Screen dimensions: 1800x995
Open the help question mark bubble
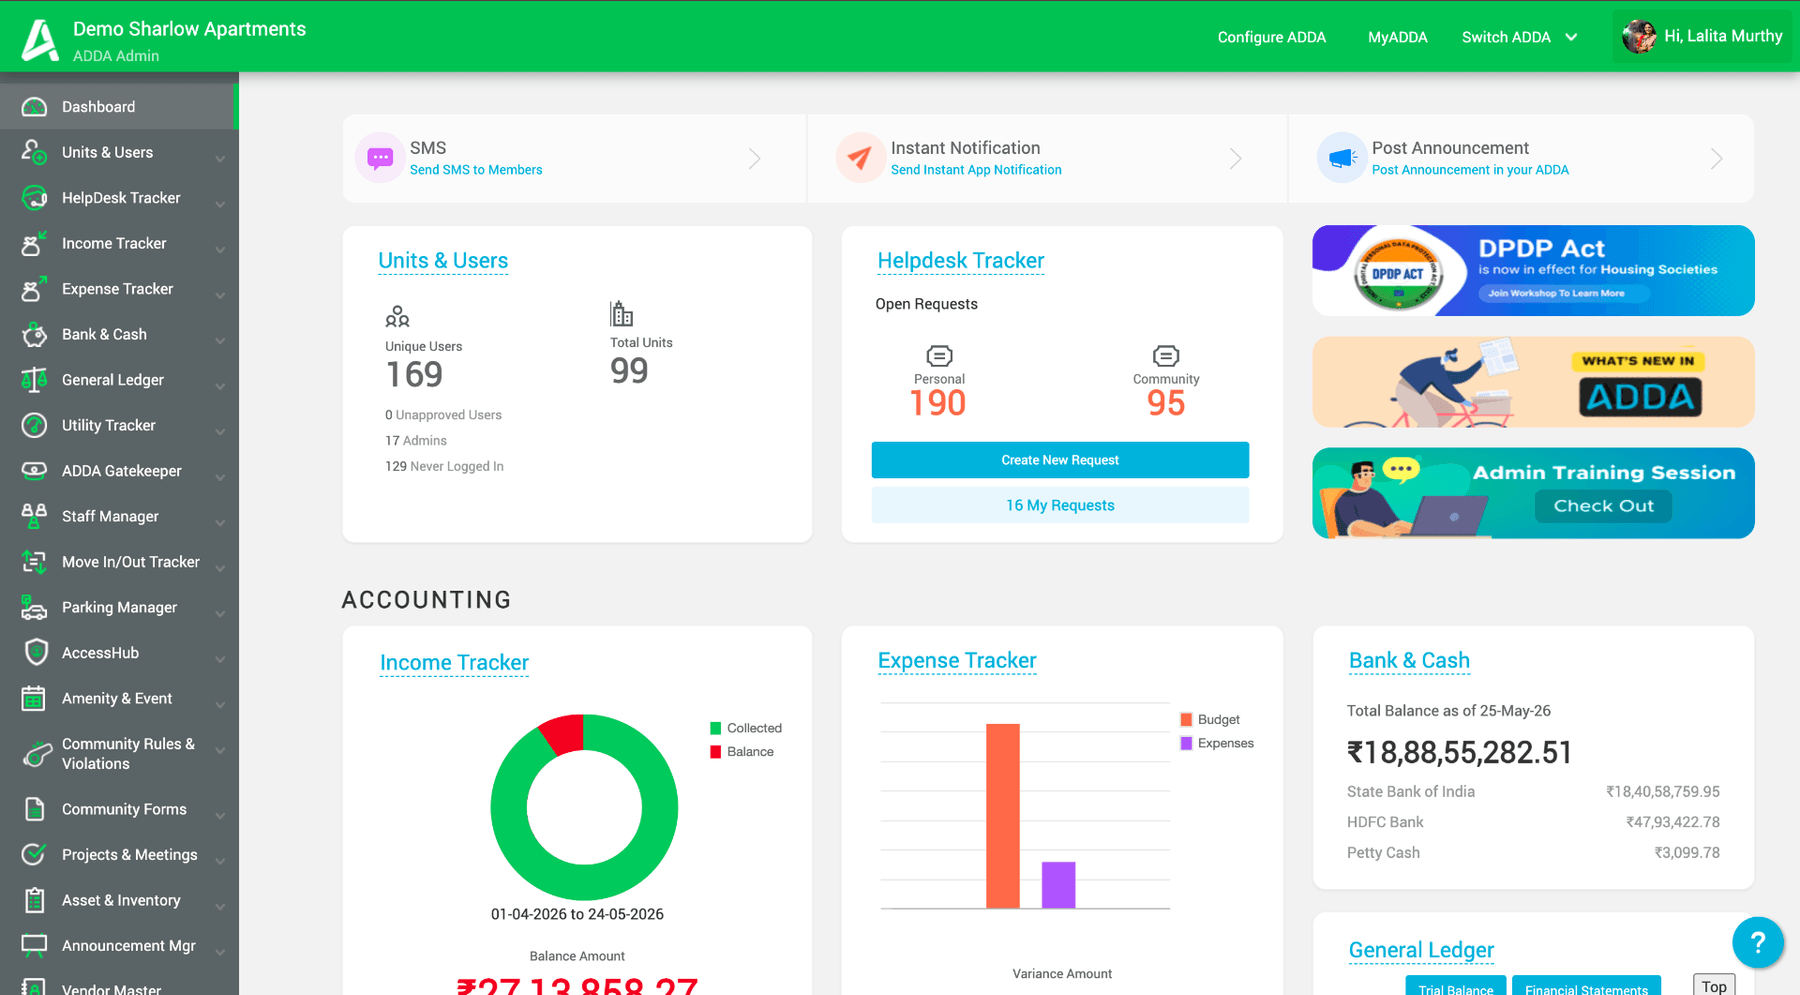pos(1757,942)
